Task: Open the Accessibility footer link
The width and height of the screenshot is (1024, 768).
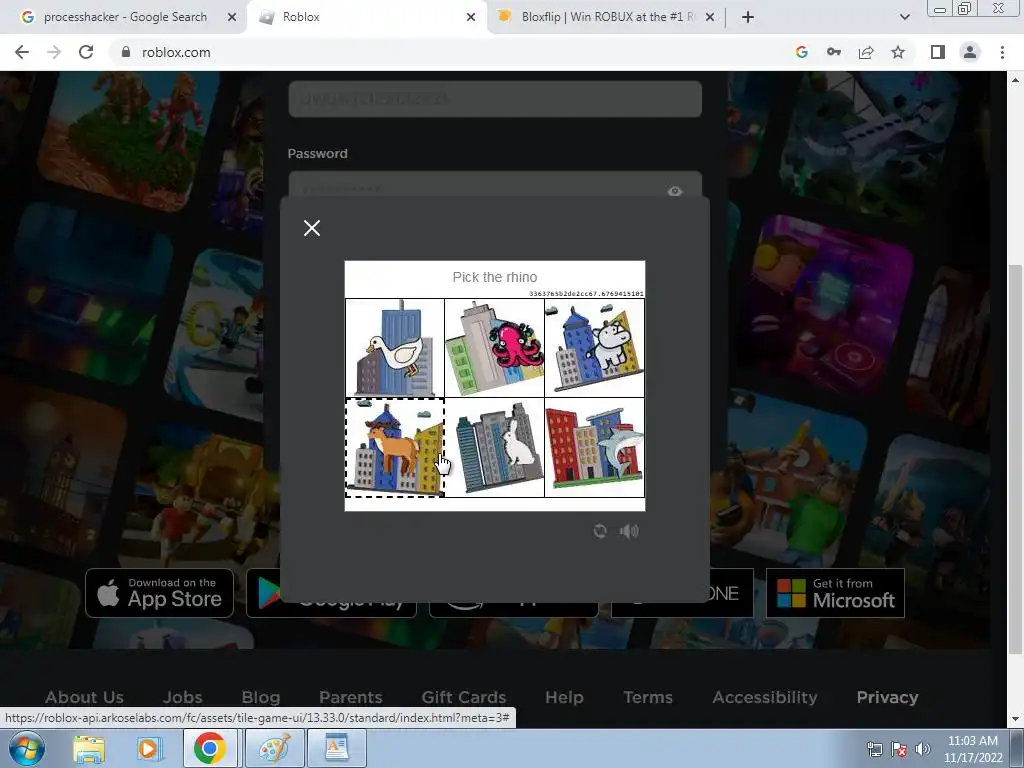Action: tap(765, 697)
